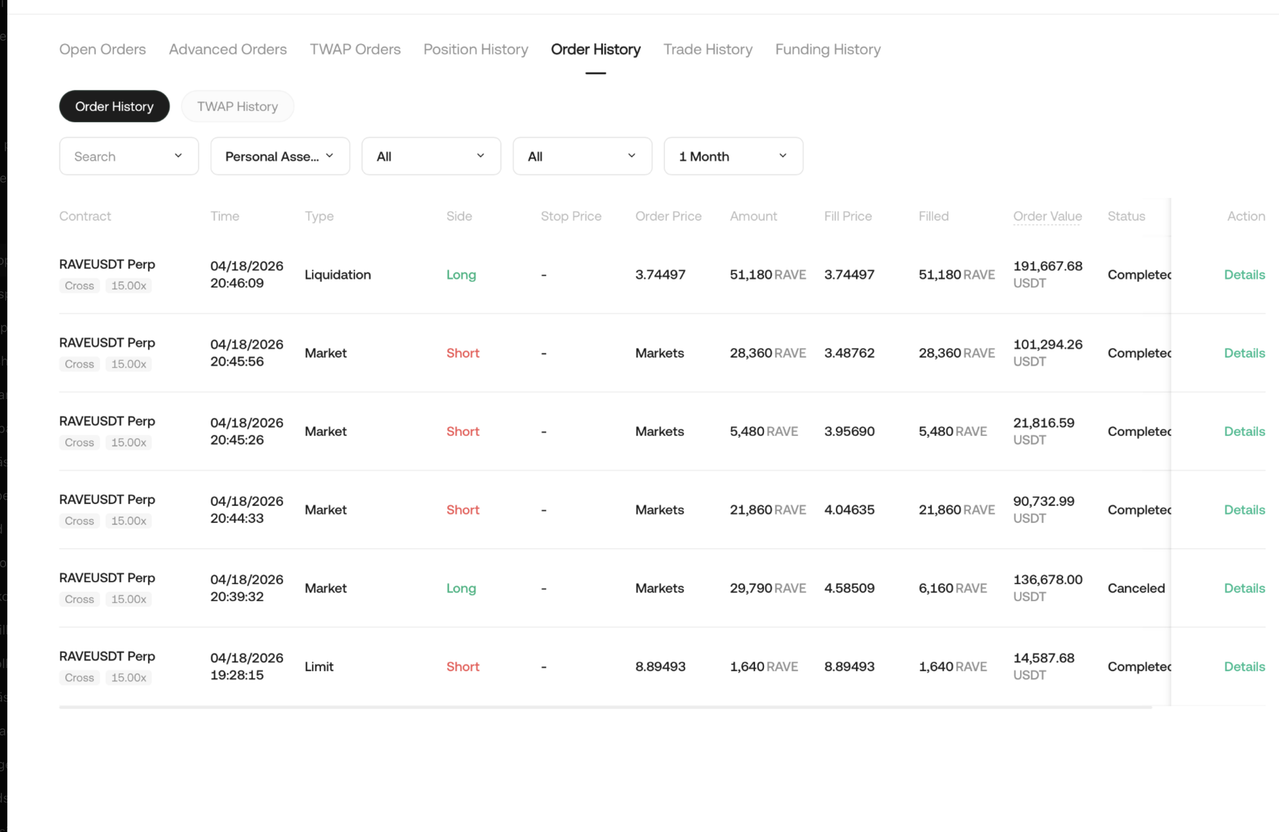Screen dimensions: 1279x832
Task: Click the 15.00x leverage tag in first row
Action: click(x=129, y=286)
